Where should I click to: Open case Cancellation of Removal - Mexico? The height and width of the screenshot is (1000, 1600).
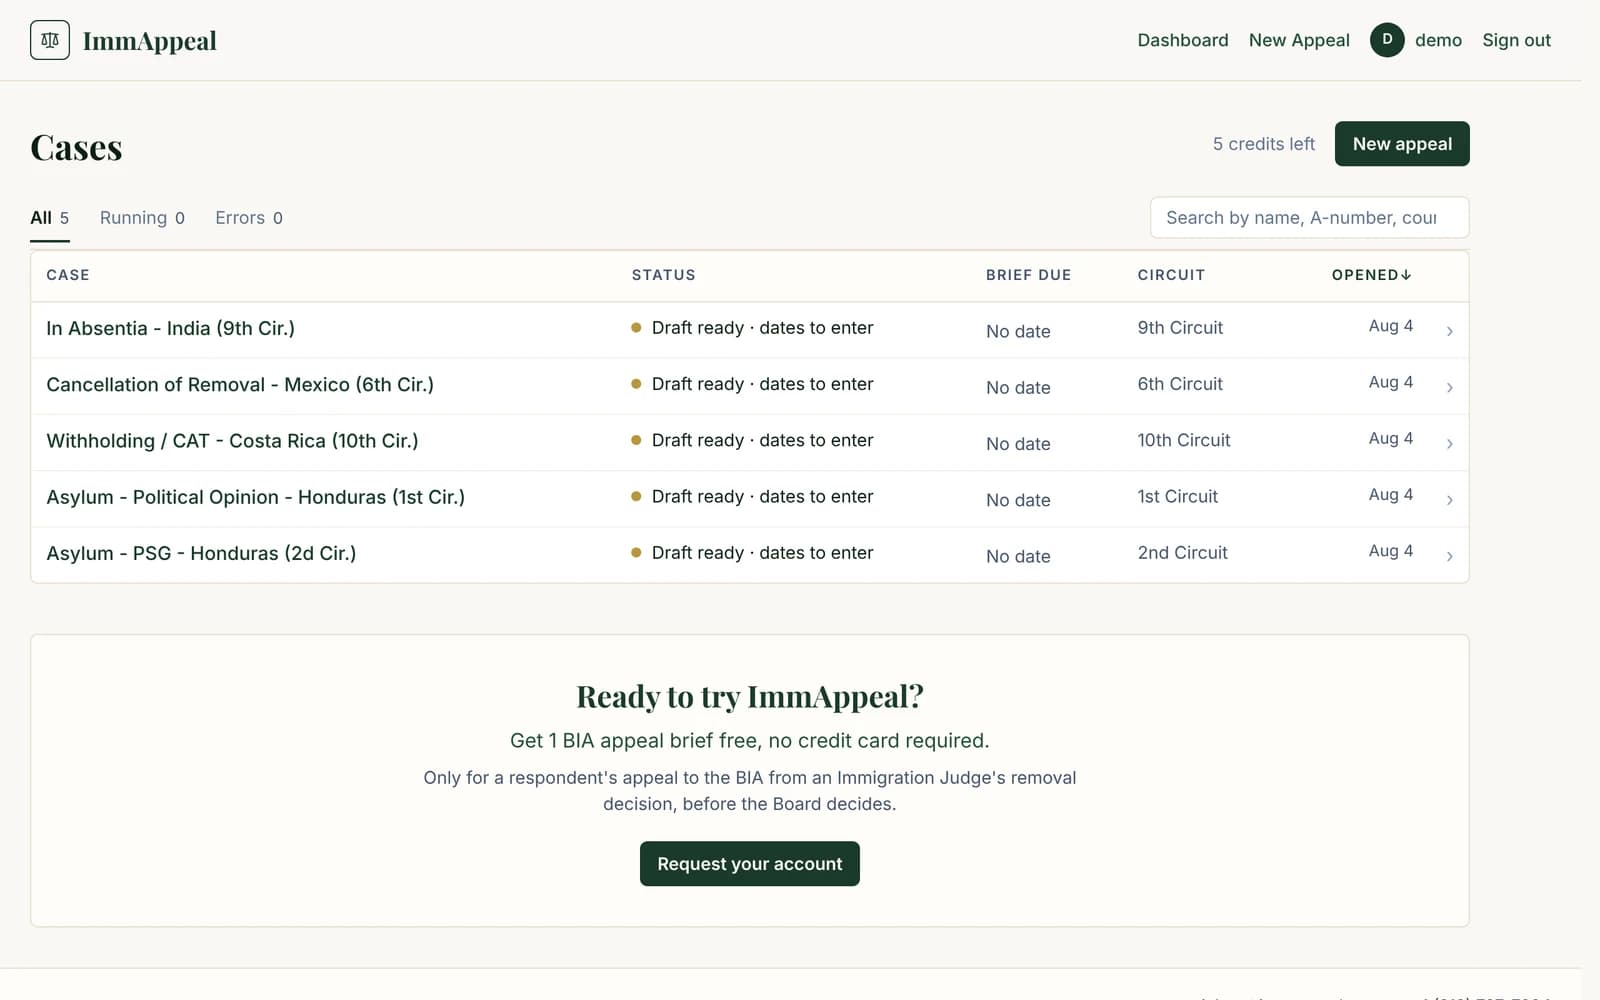(x=240, y=384)
